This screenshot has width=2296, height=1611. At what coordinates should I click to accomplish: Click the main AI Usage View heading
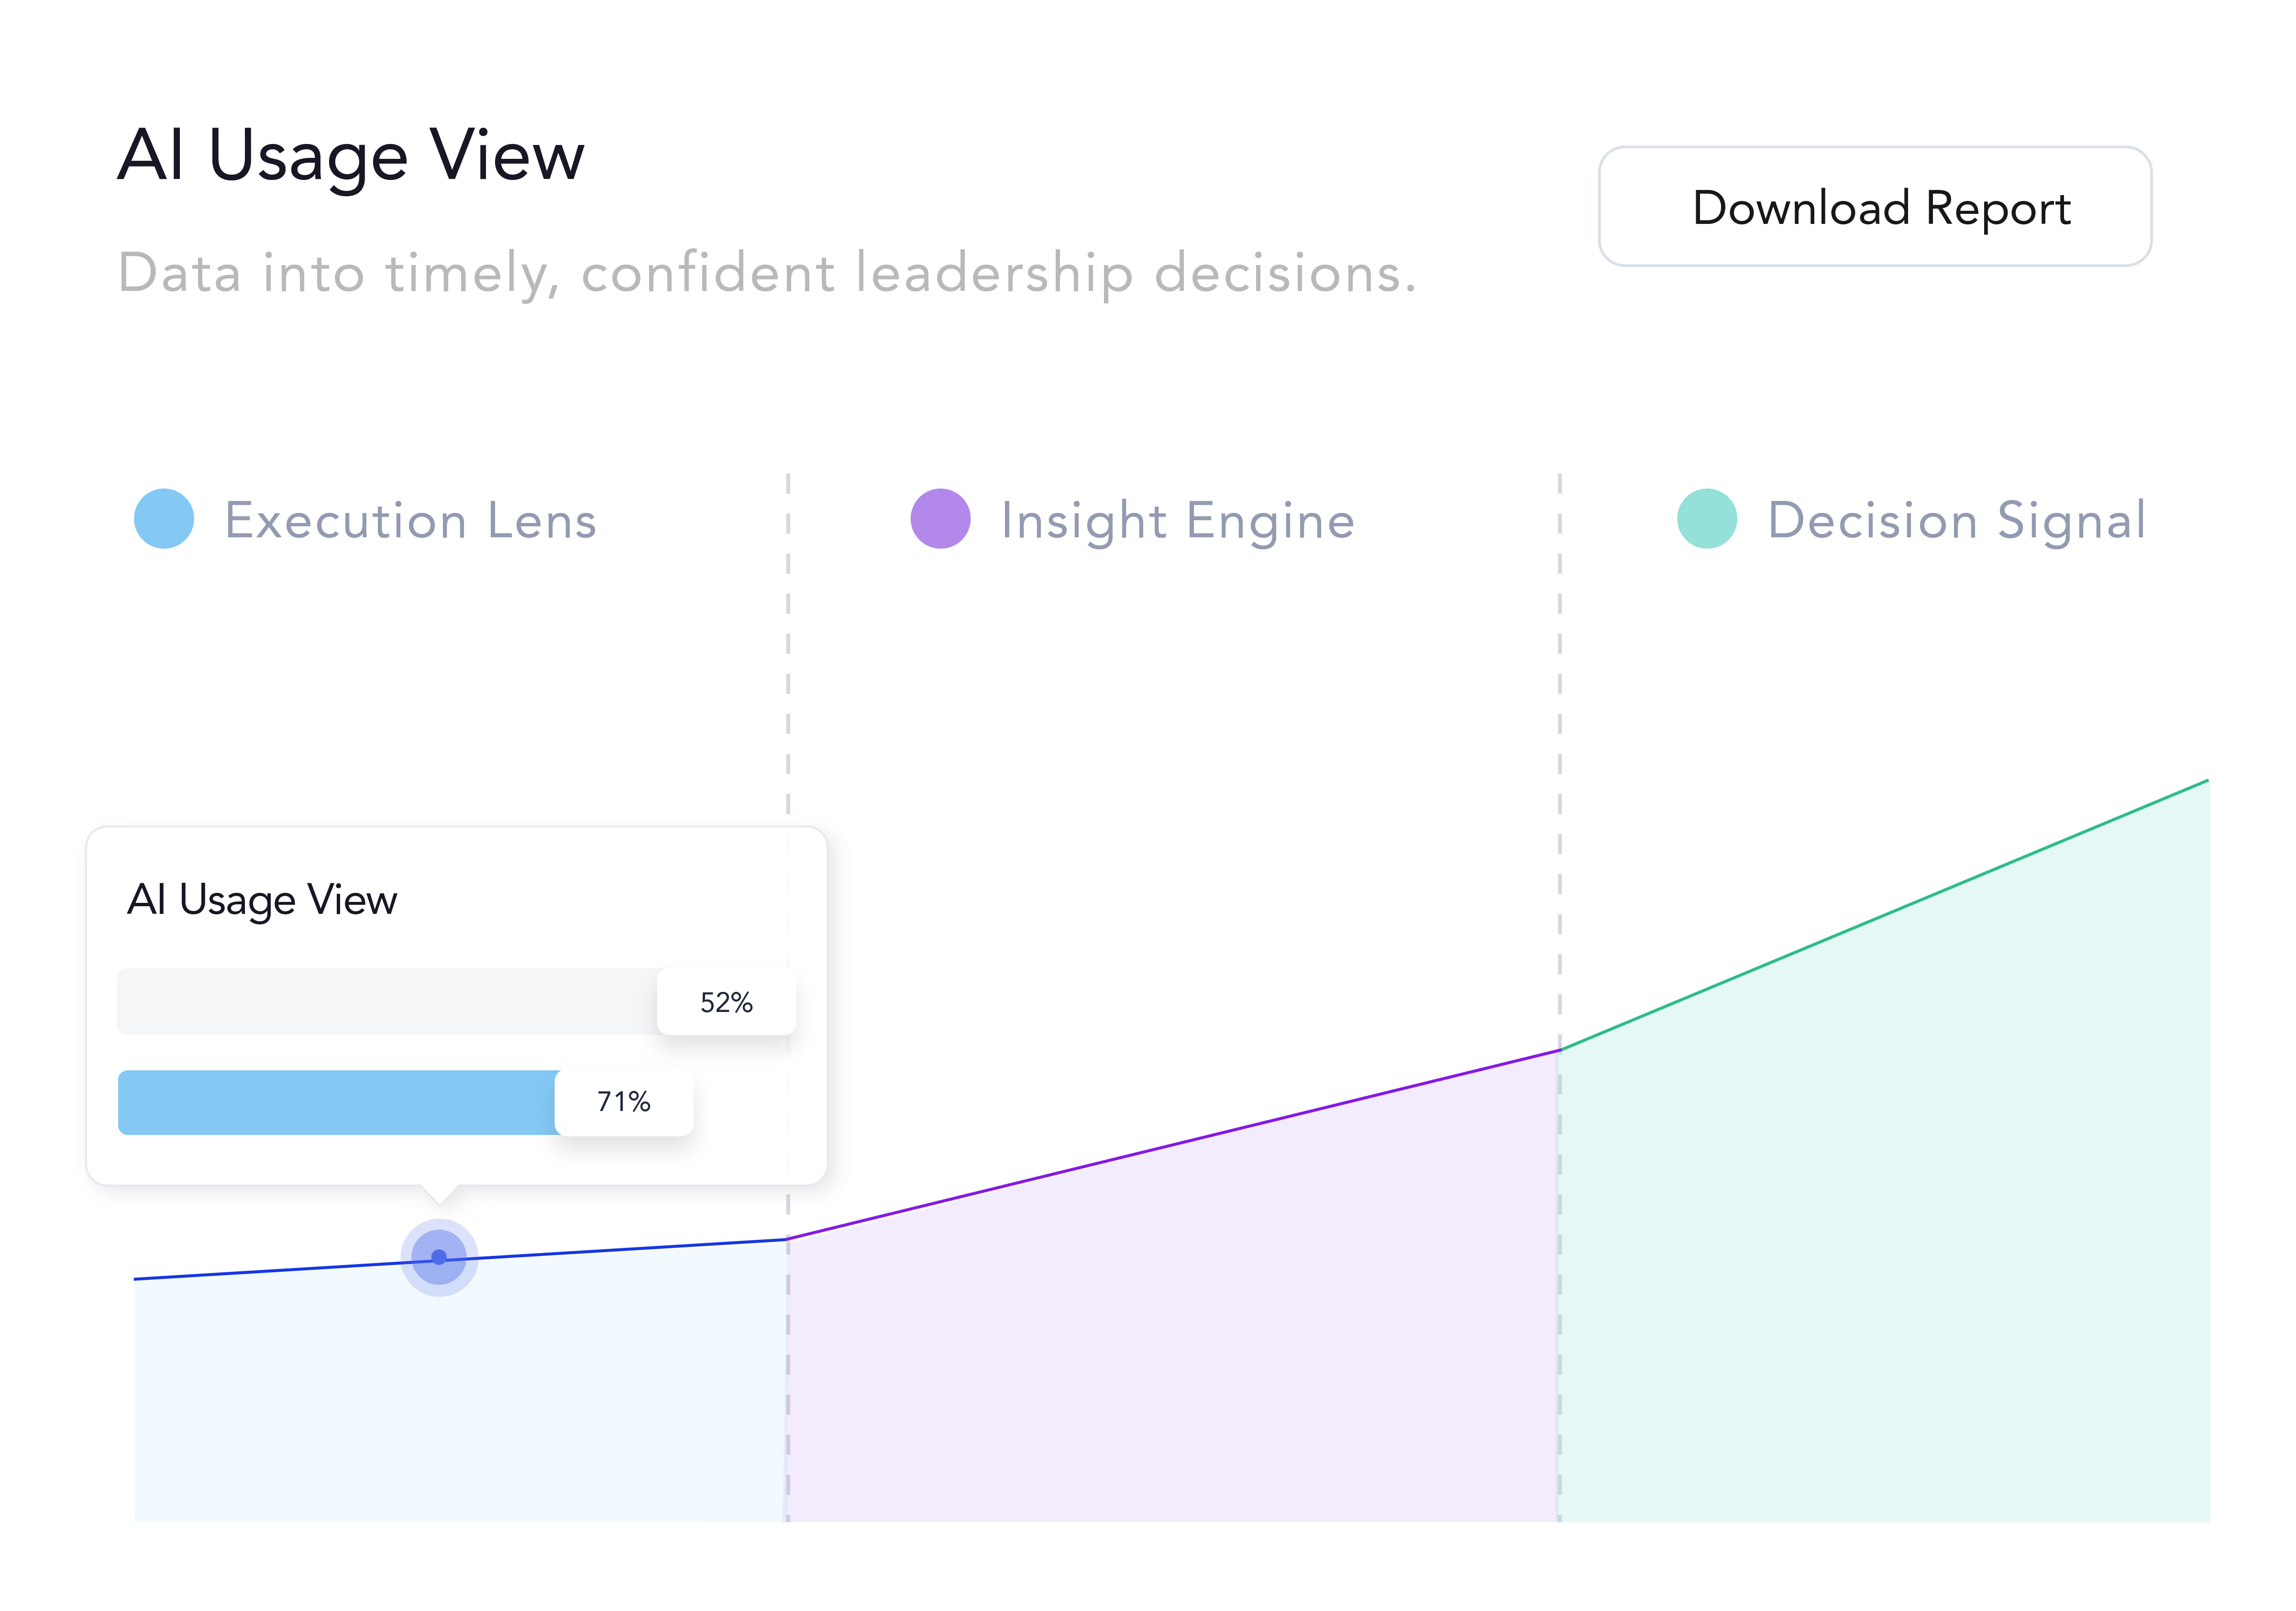351,156
